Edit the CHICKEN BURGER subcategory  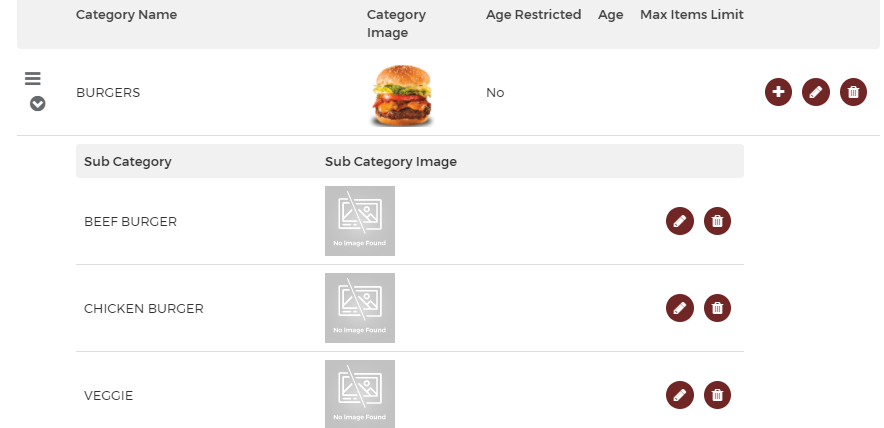680,308
